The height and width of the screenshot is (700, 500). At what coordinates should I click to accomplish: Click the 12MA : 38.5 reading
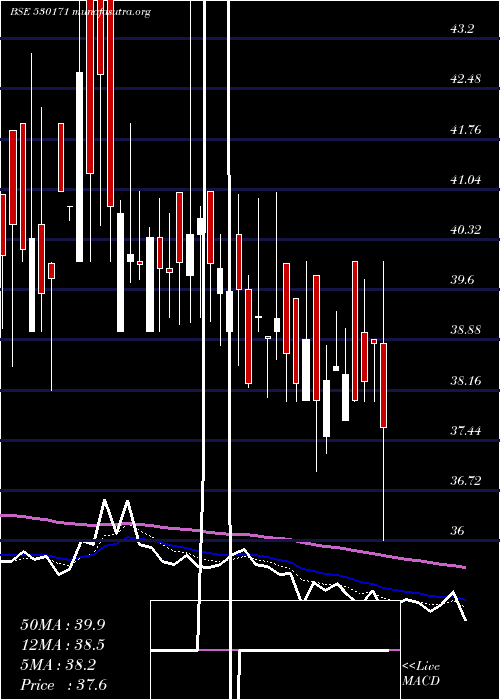point(63,645)
